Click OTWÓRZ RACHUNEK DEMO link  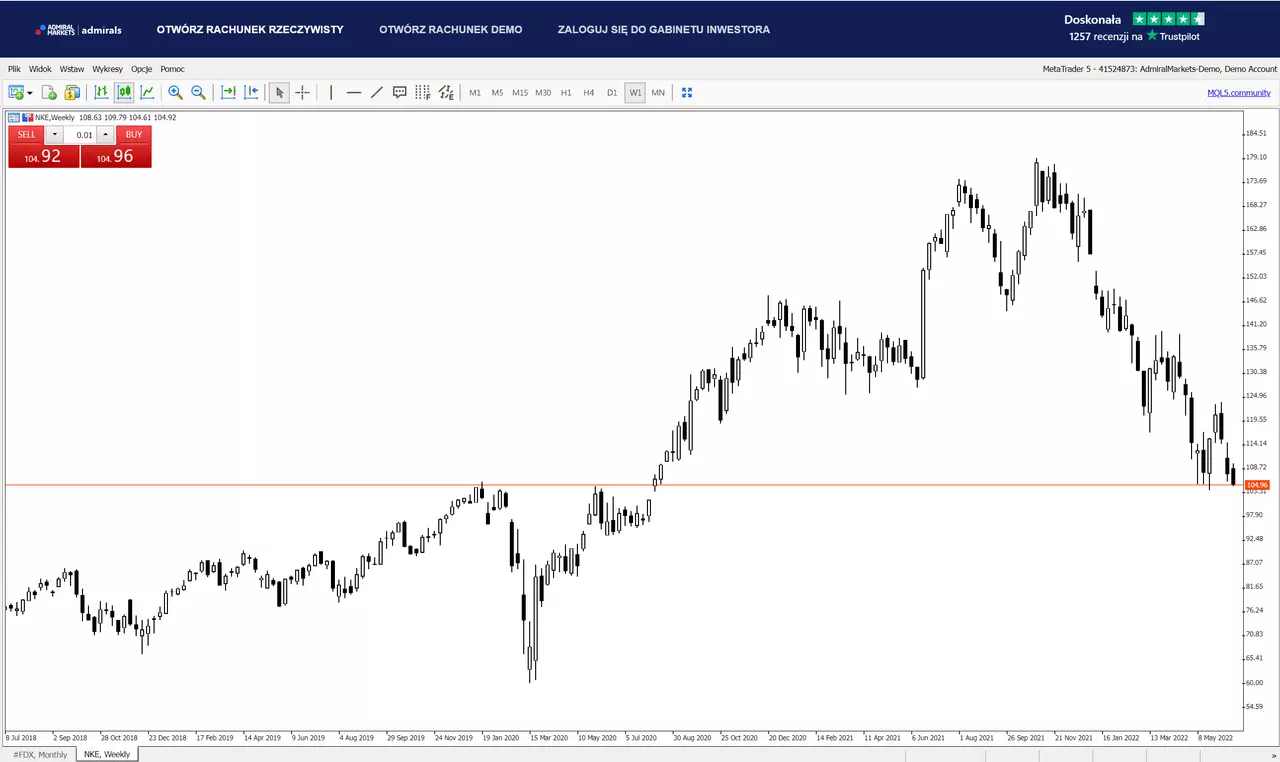pyautogui.click(x=451, y=30)
